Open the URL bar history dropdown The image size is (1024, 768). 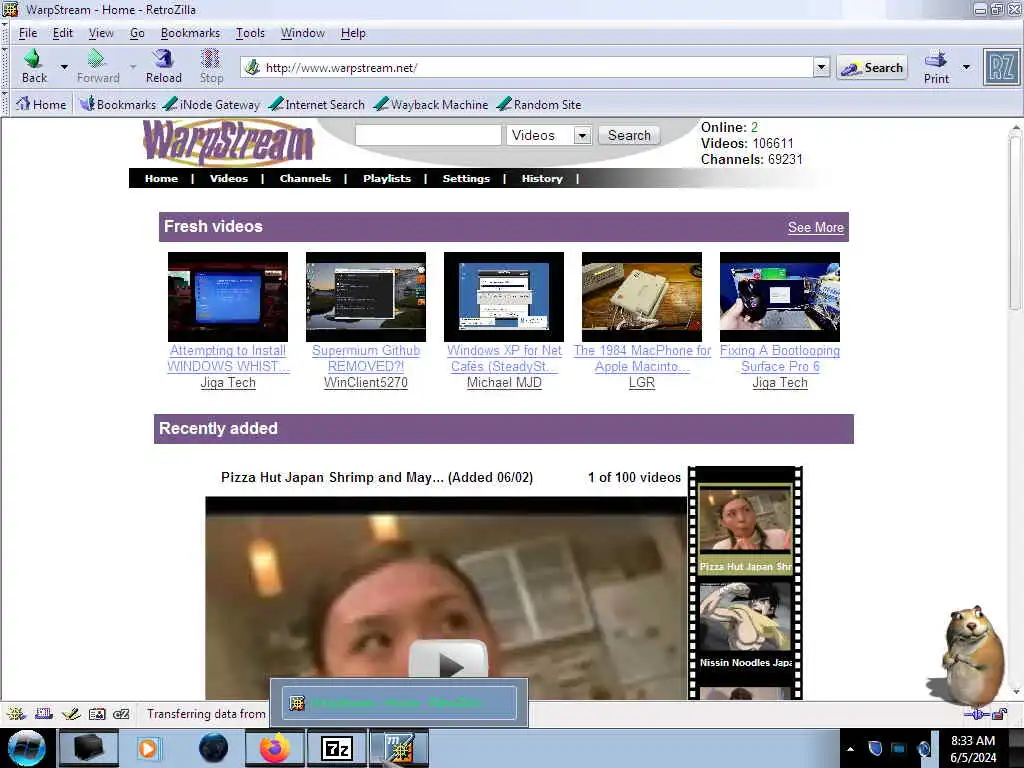tap(822, 67)
